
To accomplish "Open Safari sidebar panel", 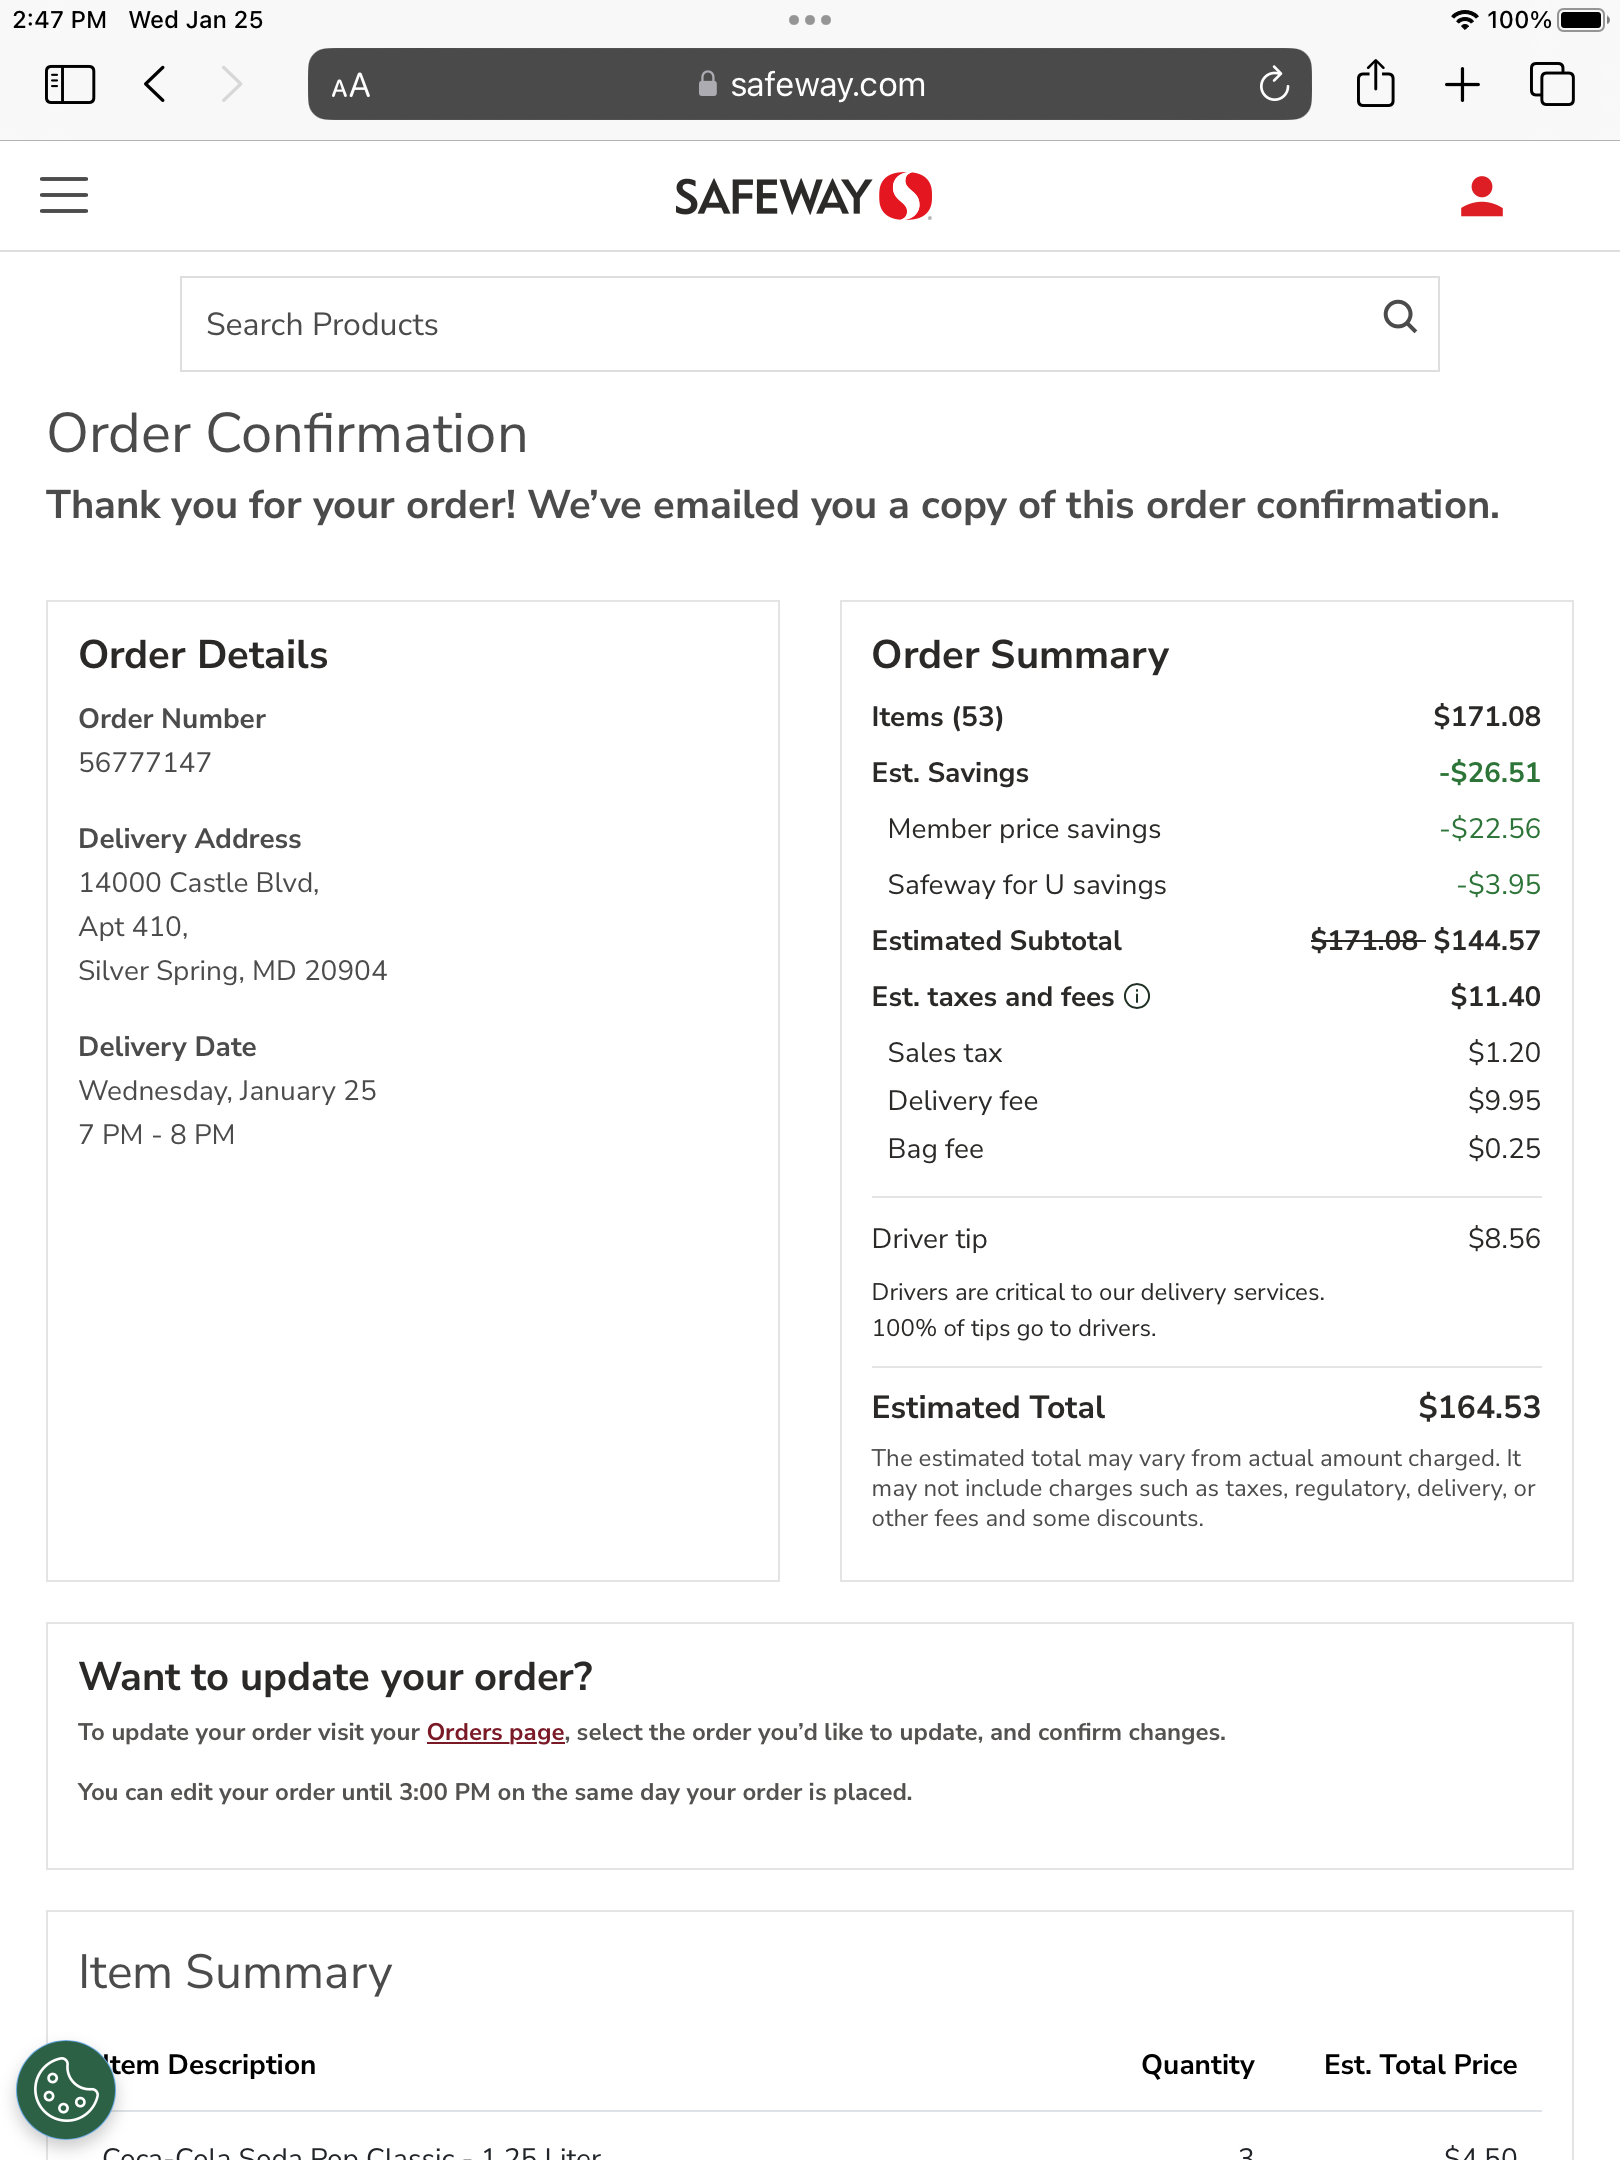I will coord(70,85).
